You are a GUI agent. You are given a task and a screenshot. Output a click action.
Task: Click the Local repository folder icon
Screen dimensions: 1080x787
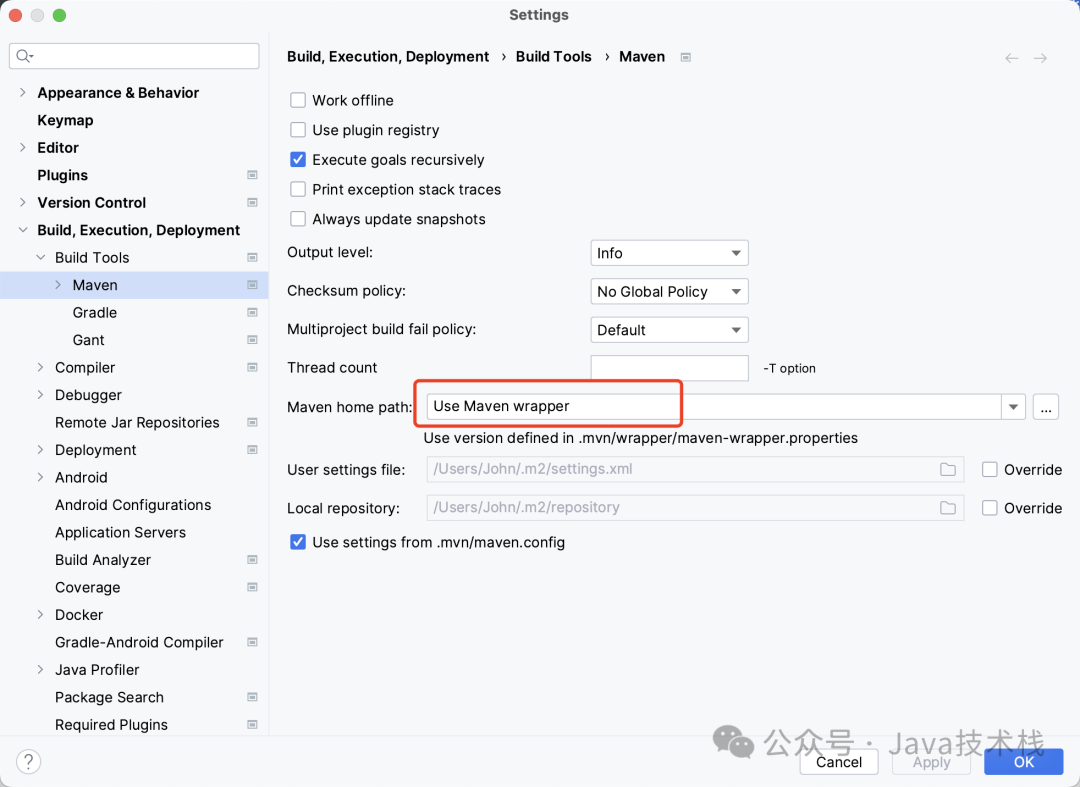click(x=948, y=507)
